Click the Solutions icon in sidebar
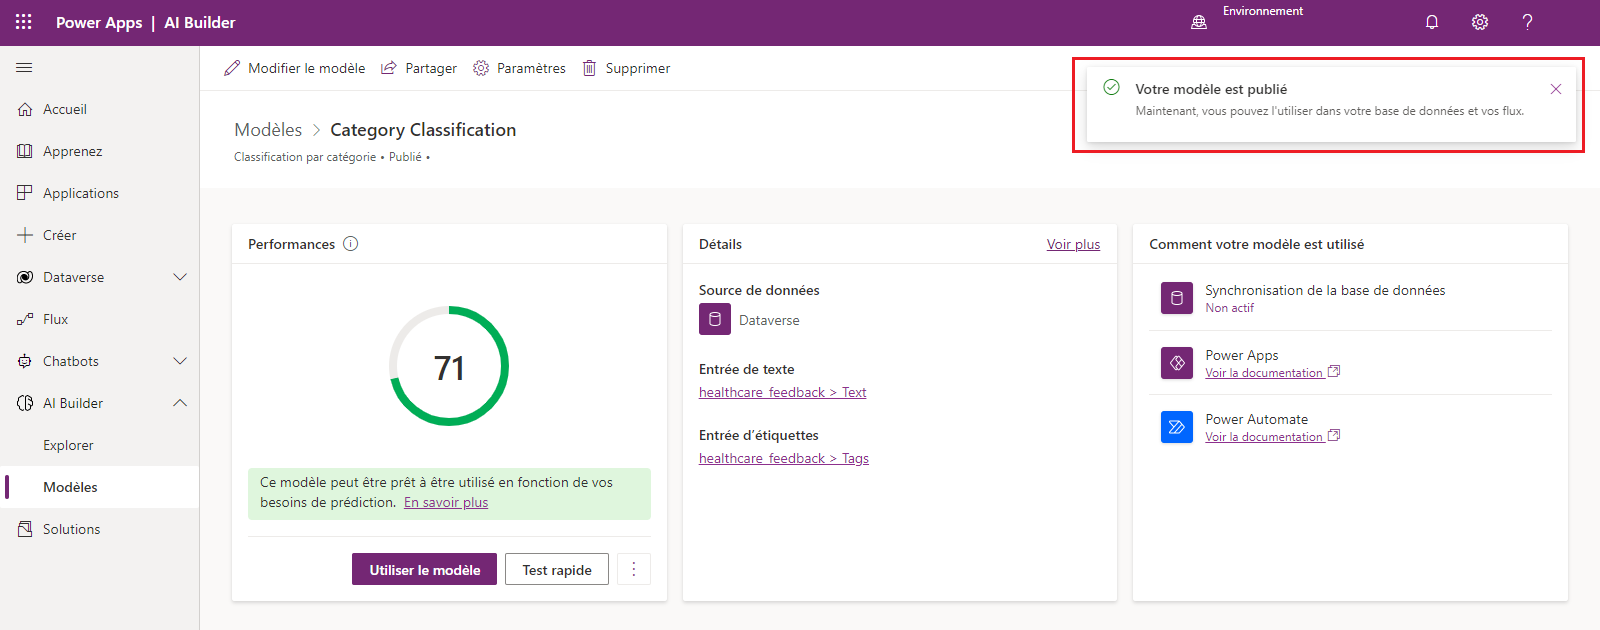 click(x=25, y=529)
